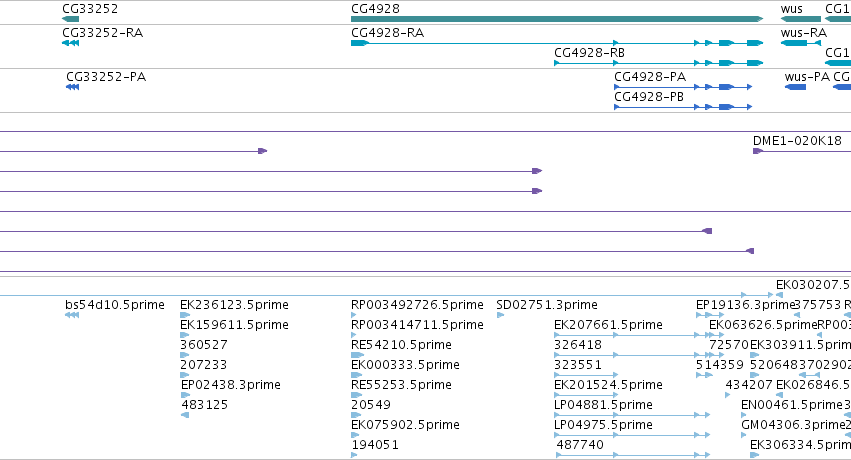Click the CG33252-RA transcript arrows

71,43
